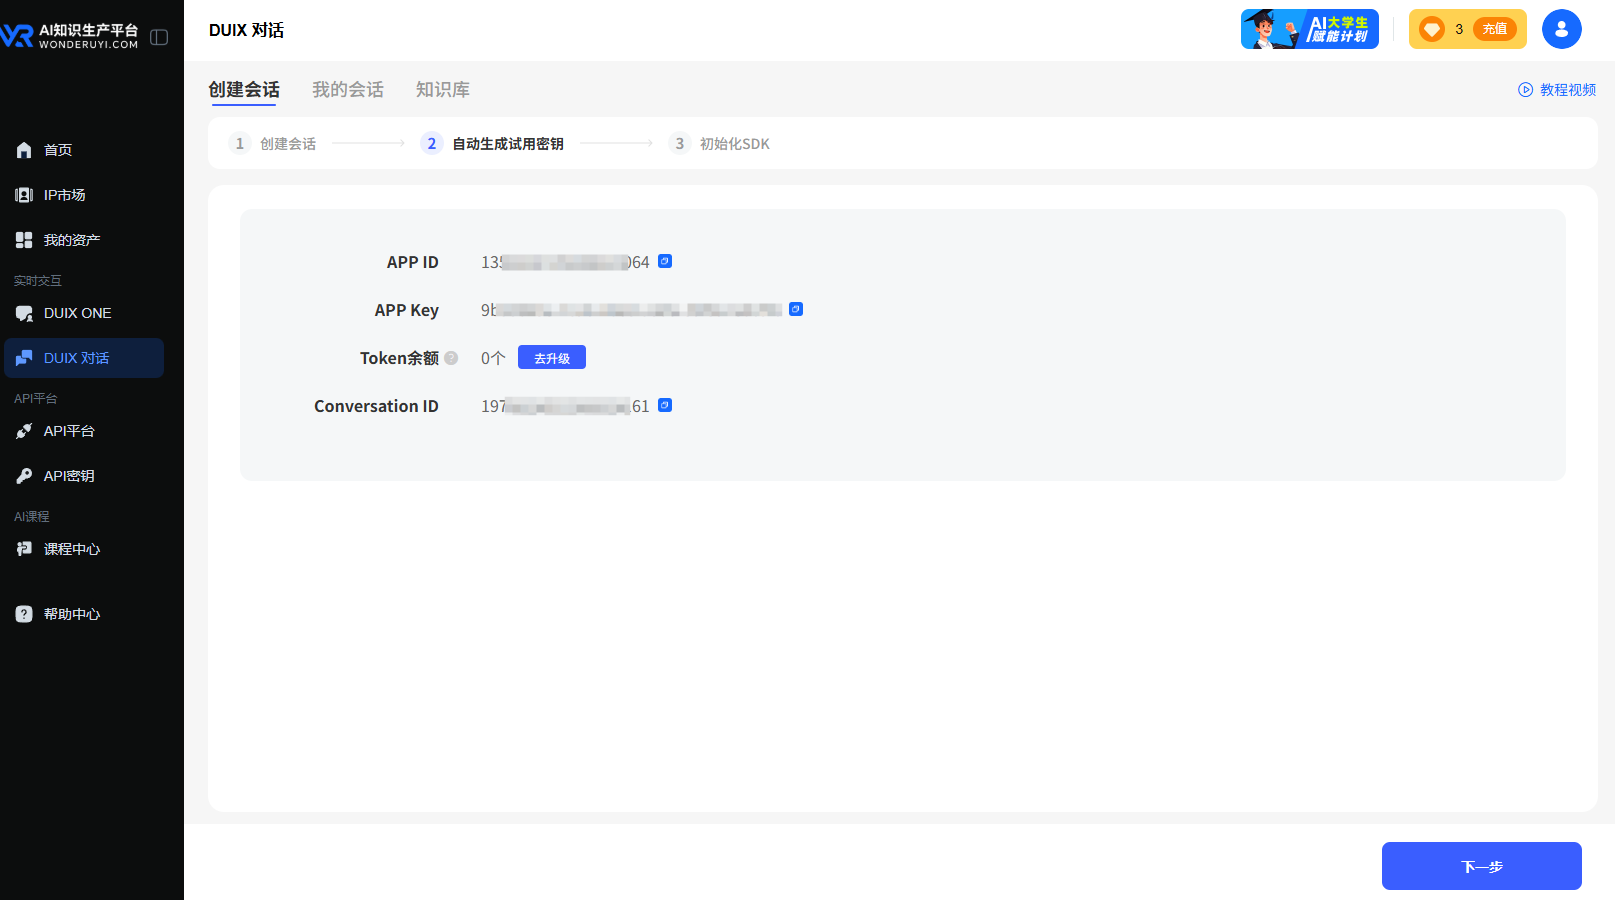Screen dimensions: 1615x900
Task: Select the 创建会话 tab
Action: click(x=244, y=90)
